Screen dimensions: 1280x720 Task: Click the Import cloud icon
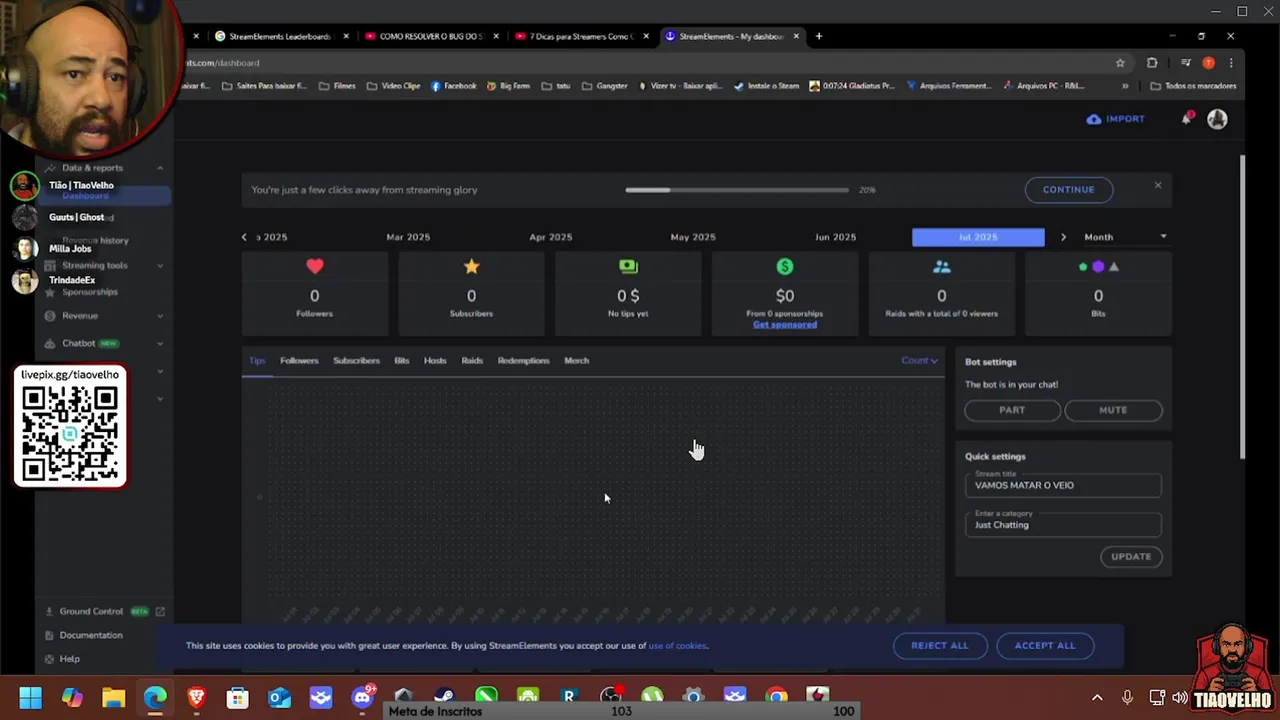click(1094, 119)
